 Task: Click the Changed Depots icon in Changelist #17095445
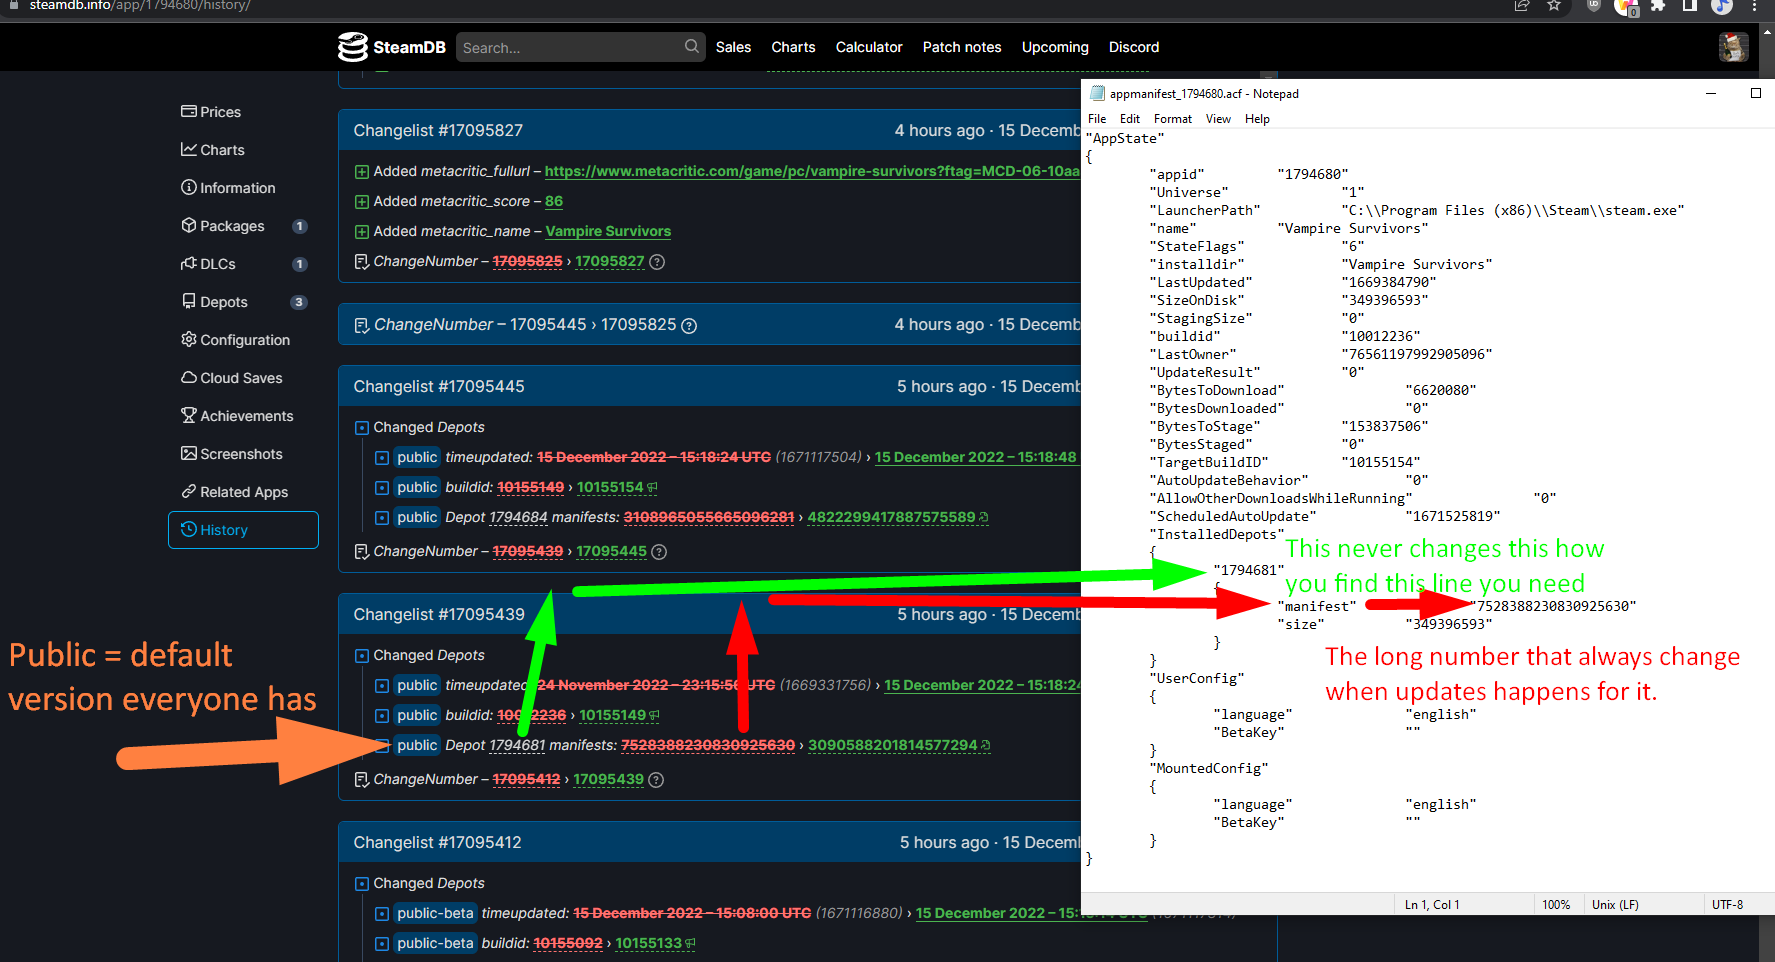point(362,428)
